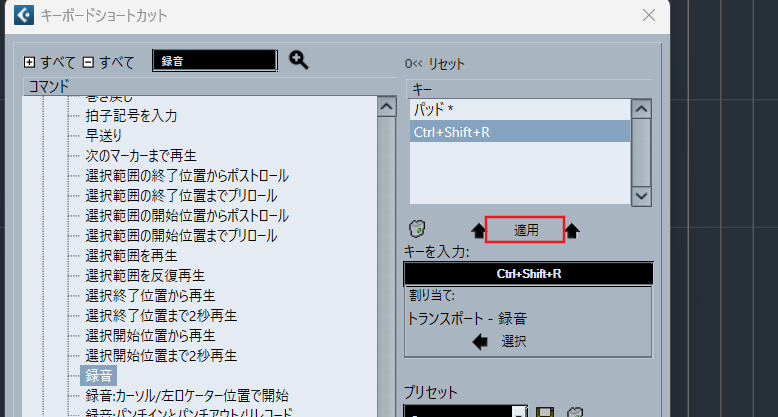The height and width of the screenshot is (417, 778).
Task: Click the left arrow beside 選択
Action: point(480,342)
